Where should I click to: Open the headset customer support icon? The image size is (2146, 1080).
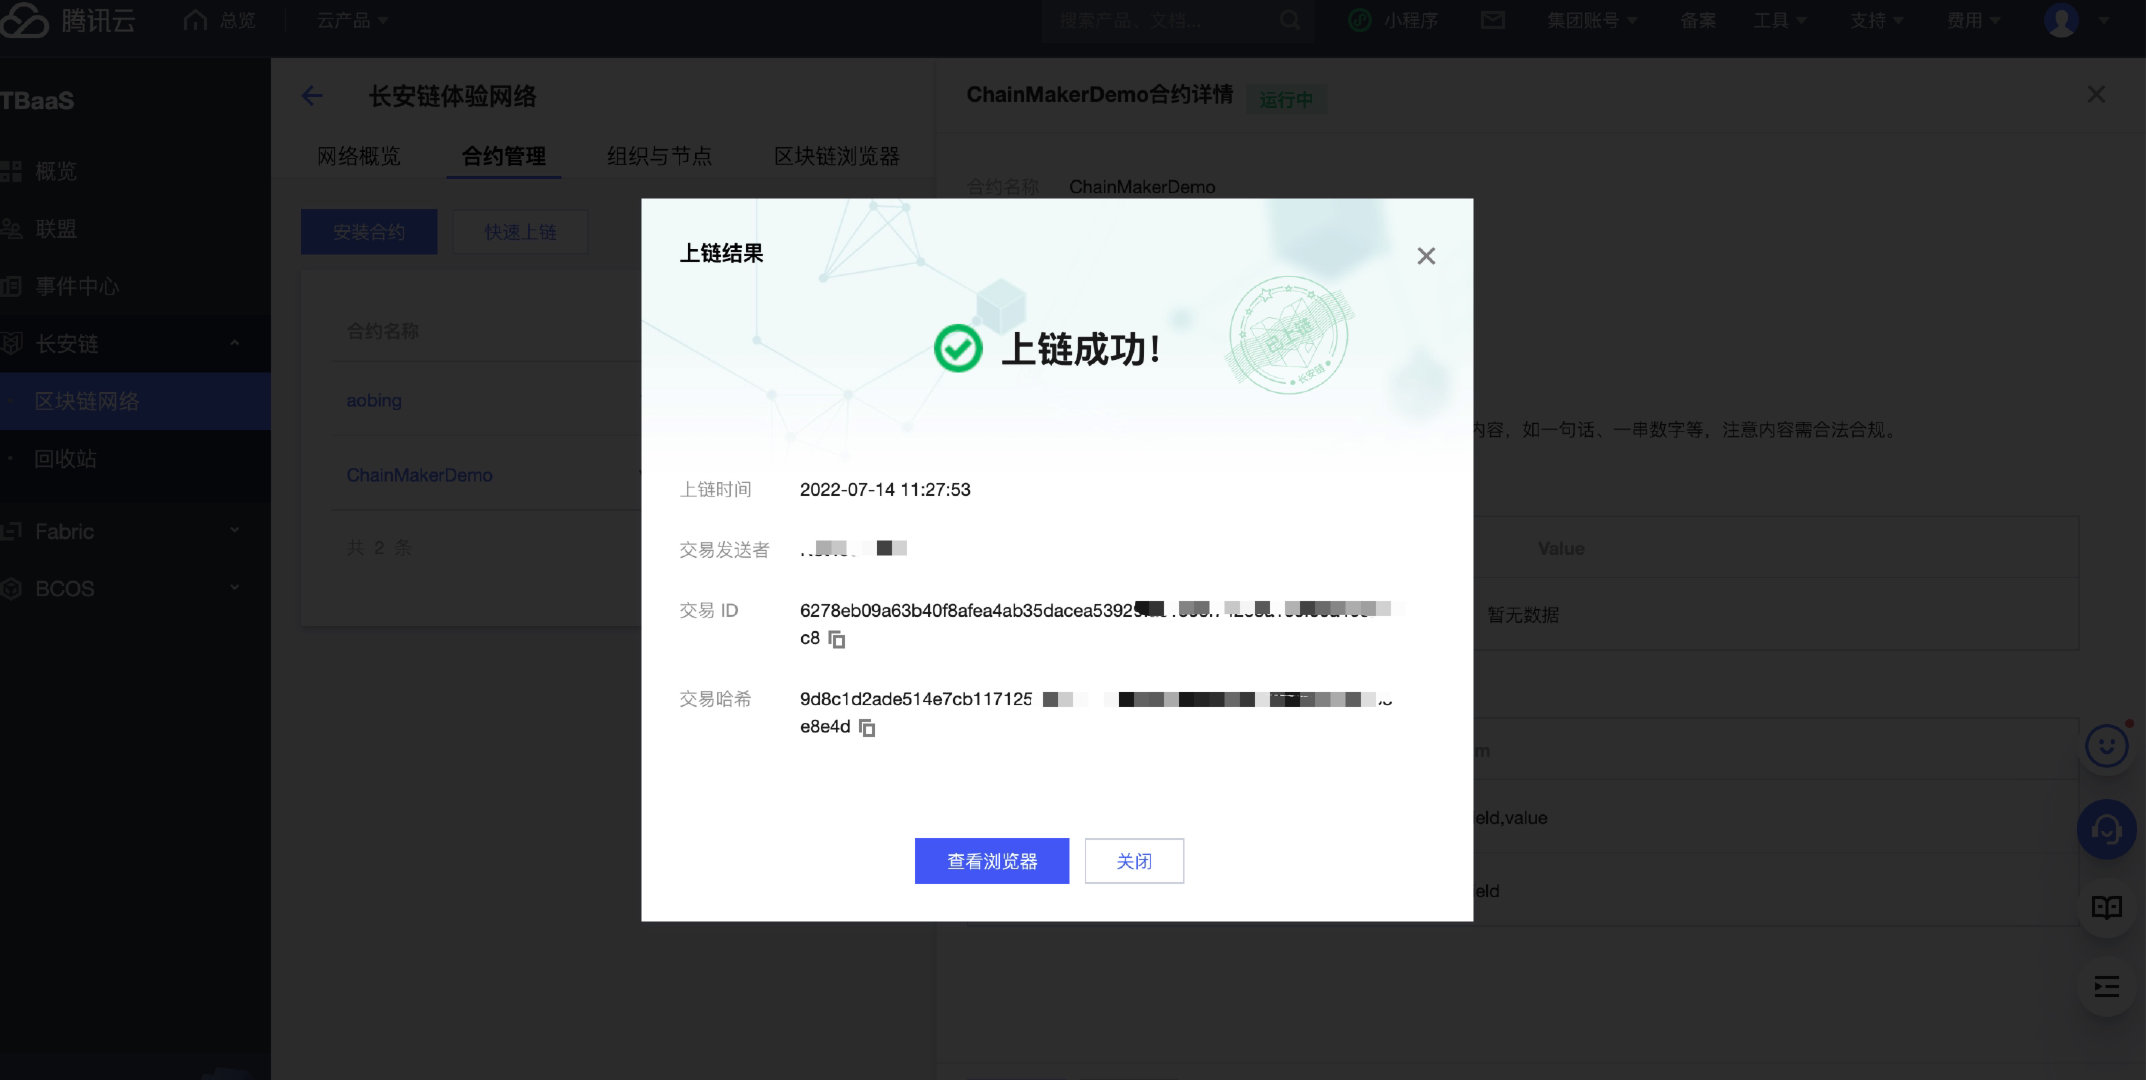2106,829
